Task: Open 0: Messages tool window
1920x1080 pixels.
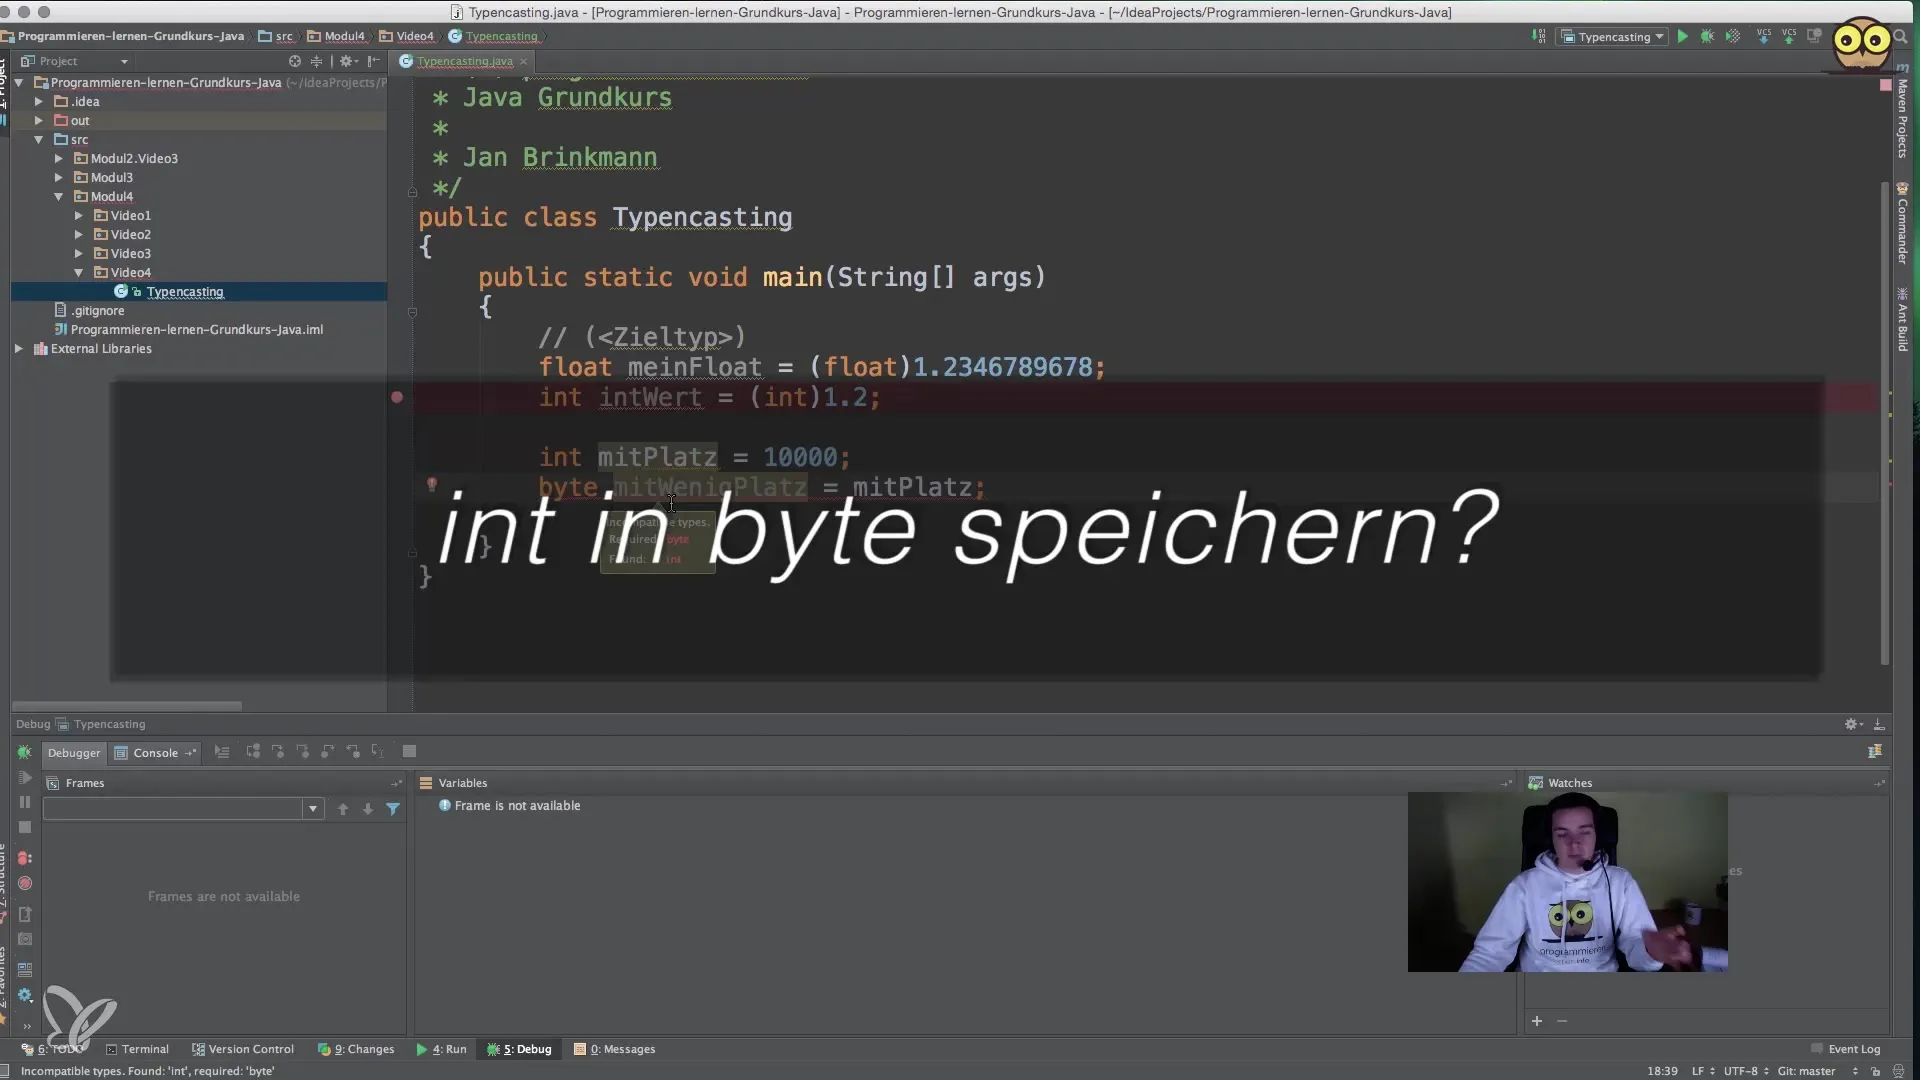Action: point(614,1049)
